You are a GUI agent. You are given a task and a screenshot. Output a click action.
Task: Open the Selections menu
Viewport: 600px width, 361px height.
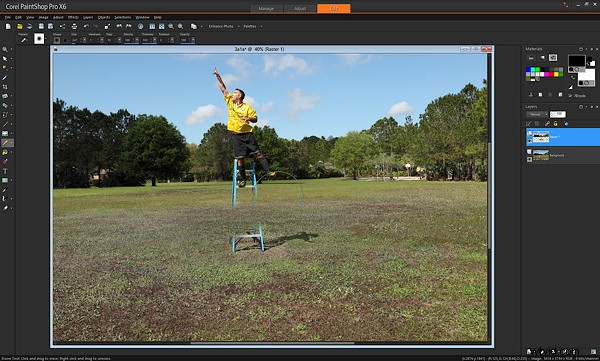point(122,17)
